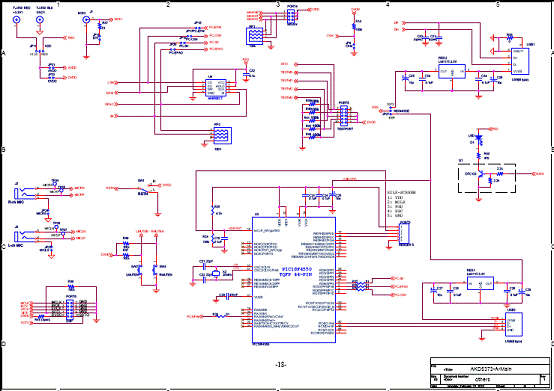Click the SW2 pushbutton switch symbol
Screen dimensions: 554x391
[139, 270]
